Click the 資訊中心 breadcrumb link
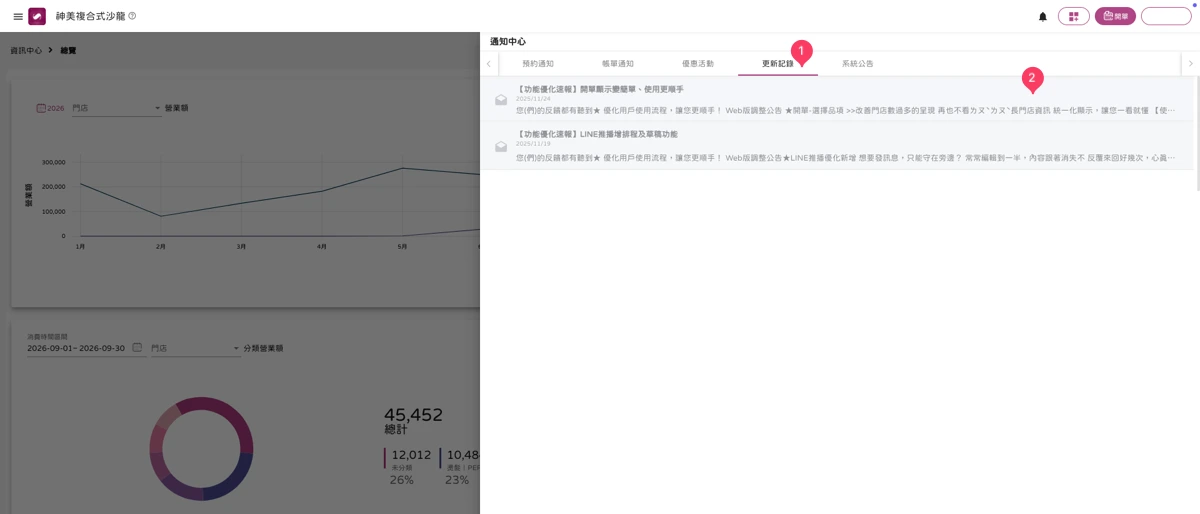The width and height of the screenshot is (1200, 514). [x=26, y=50]
